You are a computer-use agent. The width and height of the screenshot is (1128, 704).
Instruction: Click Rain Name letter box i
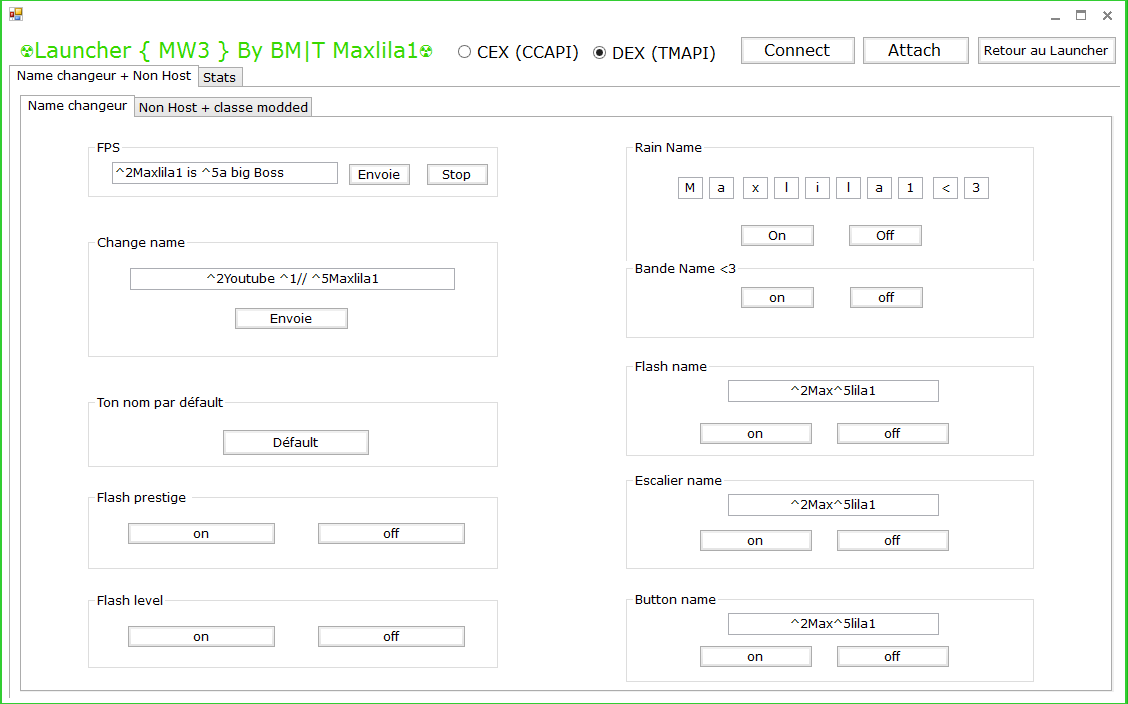tap(817, 188)
